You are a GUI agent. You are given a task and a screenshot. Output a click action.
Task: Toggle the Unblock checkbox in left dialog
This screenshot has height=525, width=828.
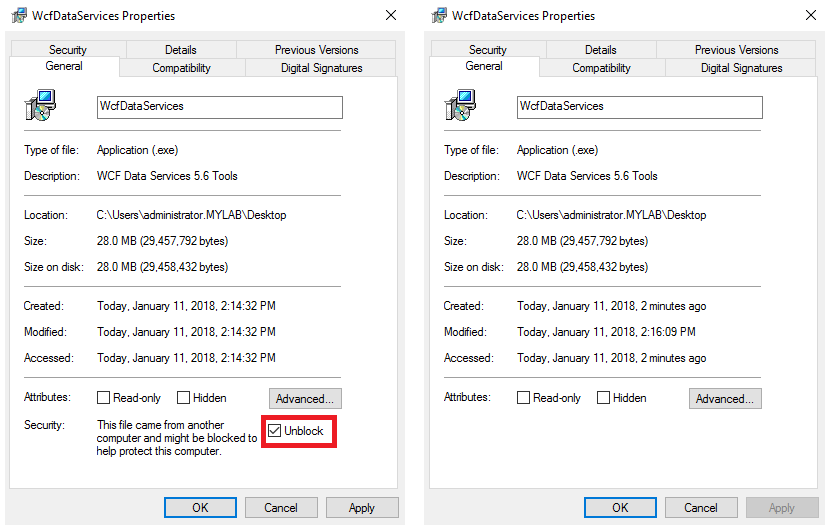pyautogui.click(x=274, y=430)
